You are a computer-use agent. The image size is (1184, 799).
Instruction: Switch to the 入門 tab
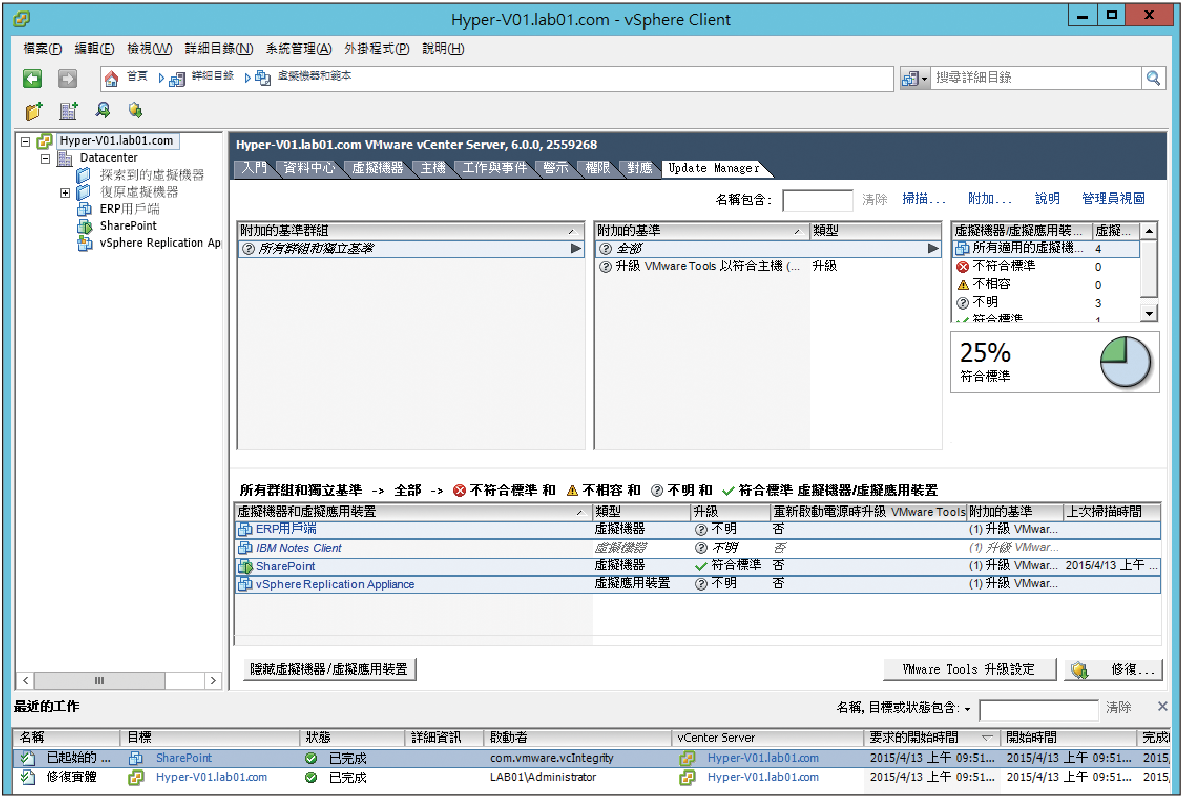254,168
